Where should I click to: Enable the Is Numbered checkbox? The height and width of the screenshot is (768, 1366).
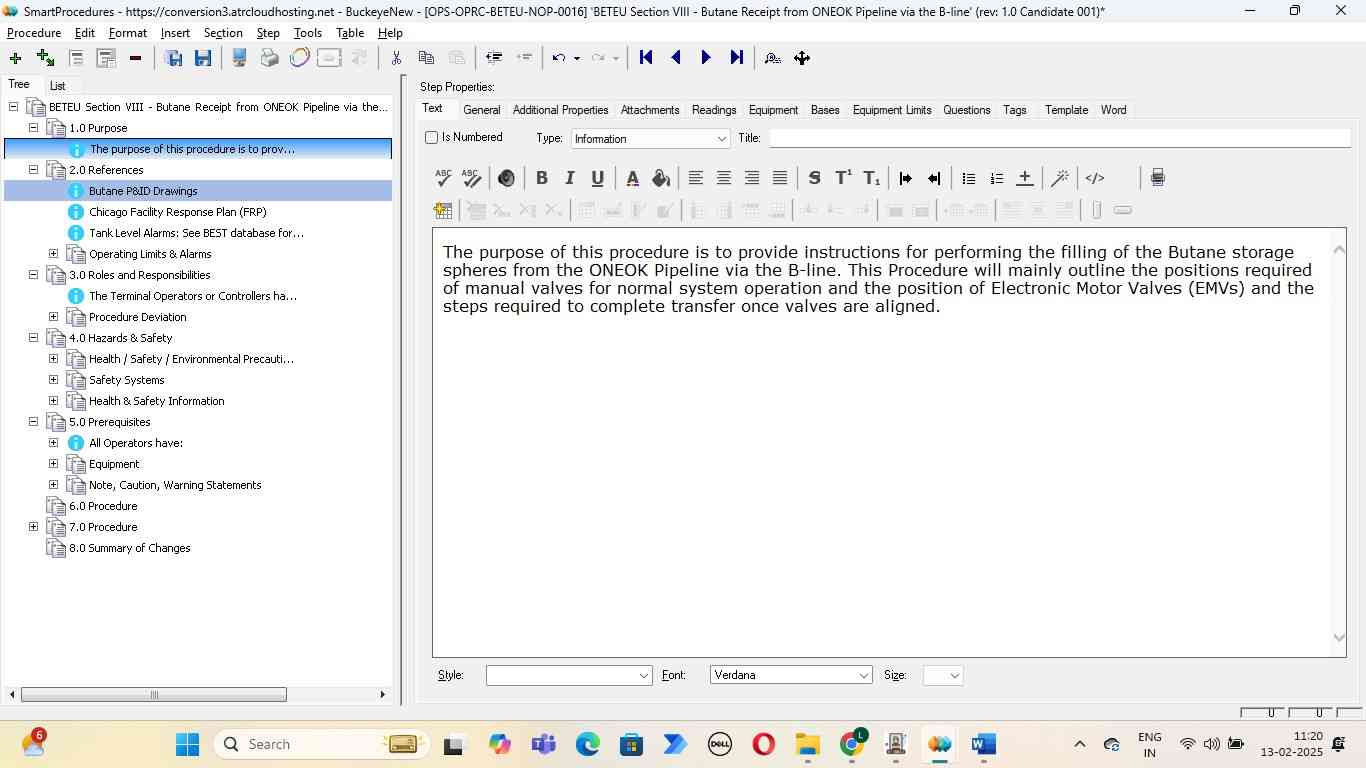click(x=432, y=137)
